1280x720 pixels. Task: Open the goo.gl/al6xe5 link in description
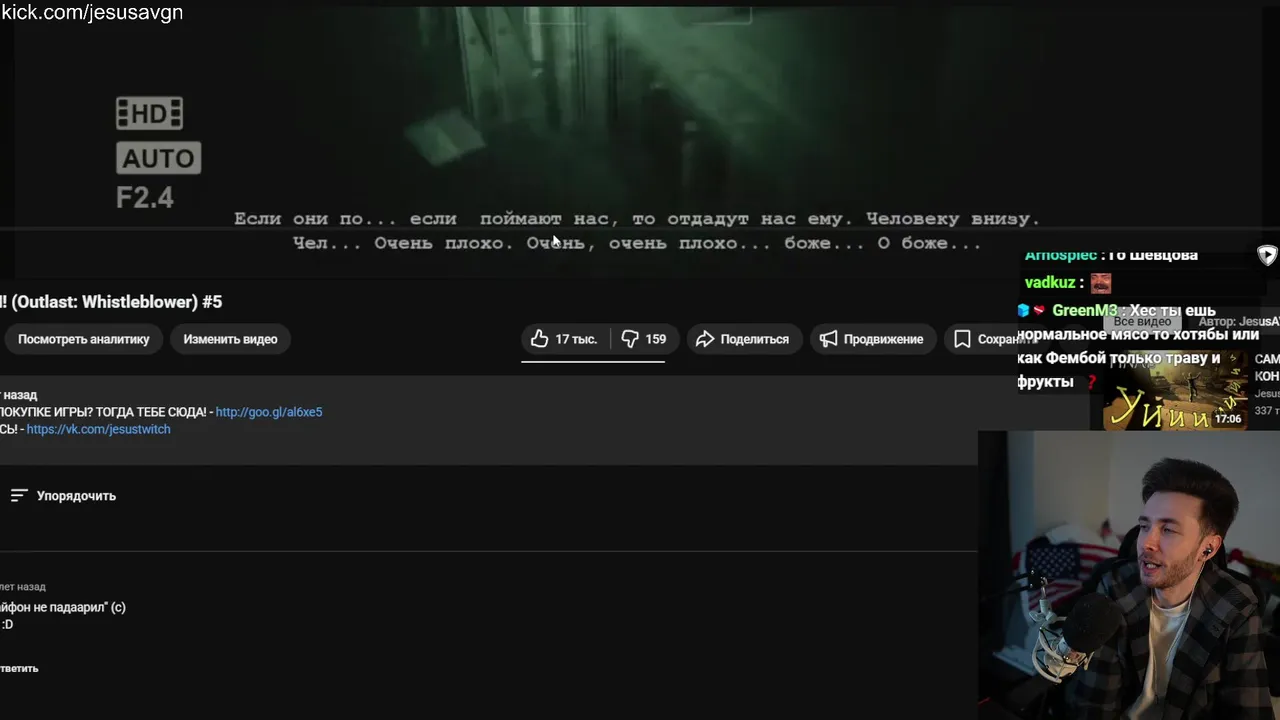coord(269,412)
